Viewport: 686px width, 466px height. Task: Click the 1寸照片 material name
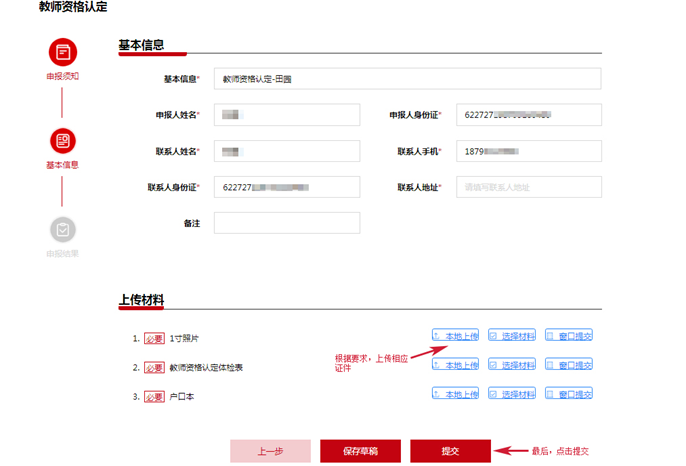point(184,338)
